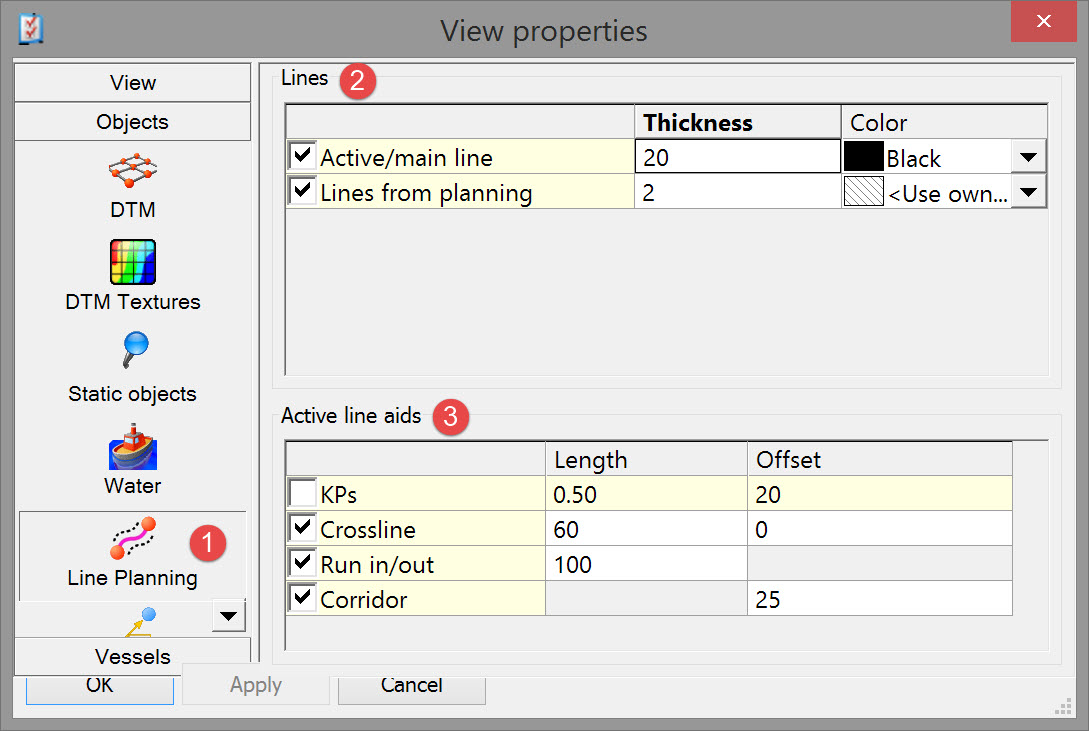Click the app icon in title bar
The height and width of the screenshot is (731, 1089).
[x=31, y=30]
